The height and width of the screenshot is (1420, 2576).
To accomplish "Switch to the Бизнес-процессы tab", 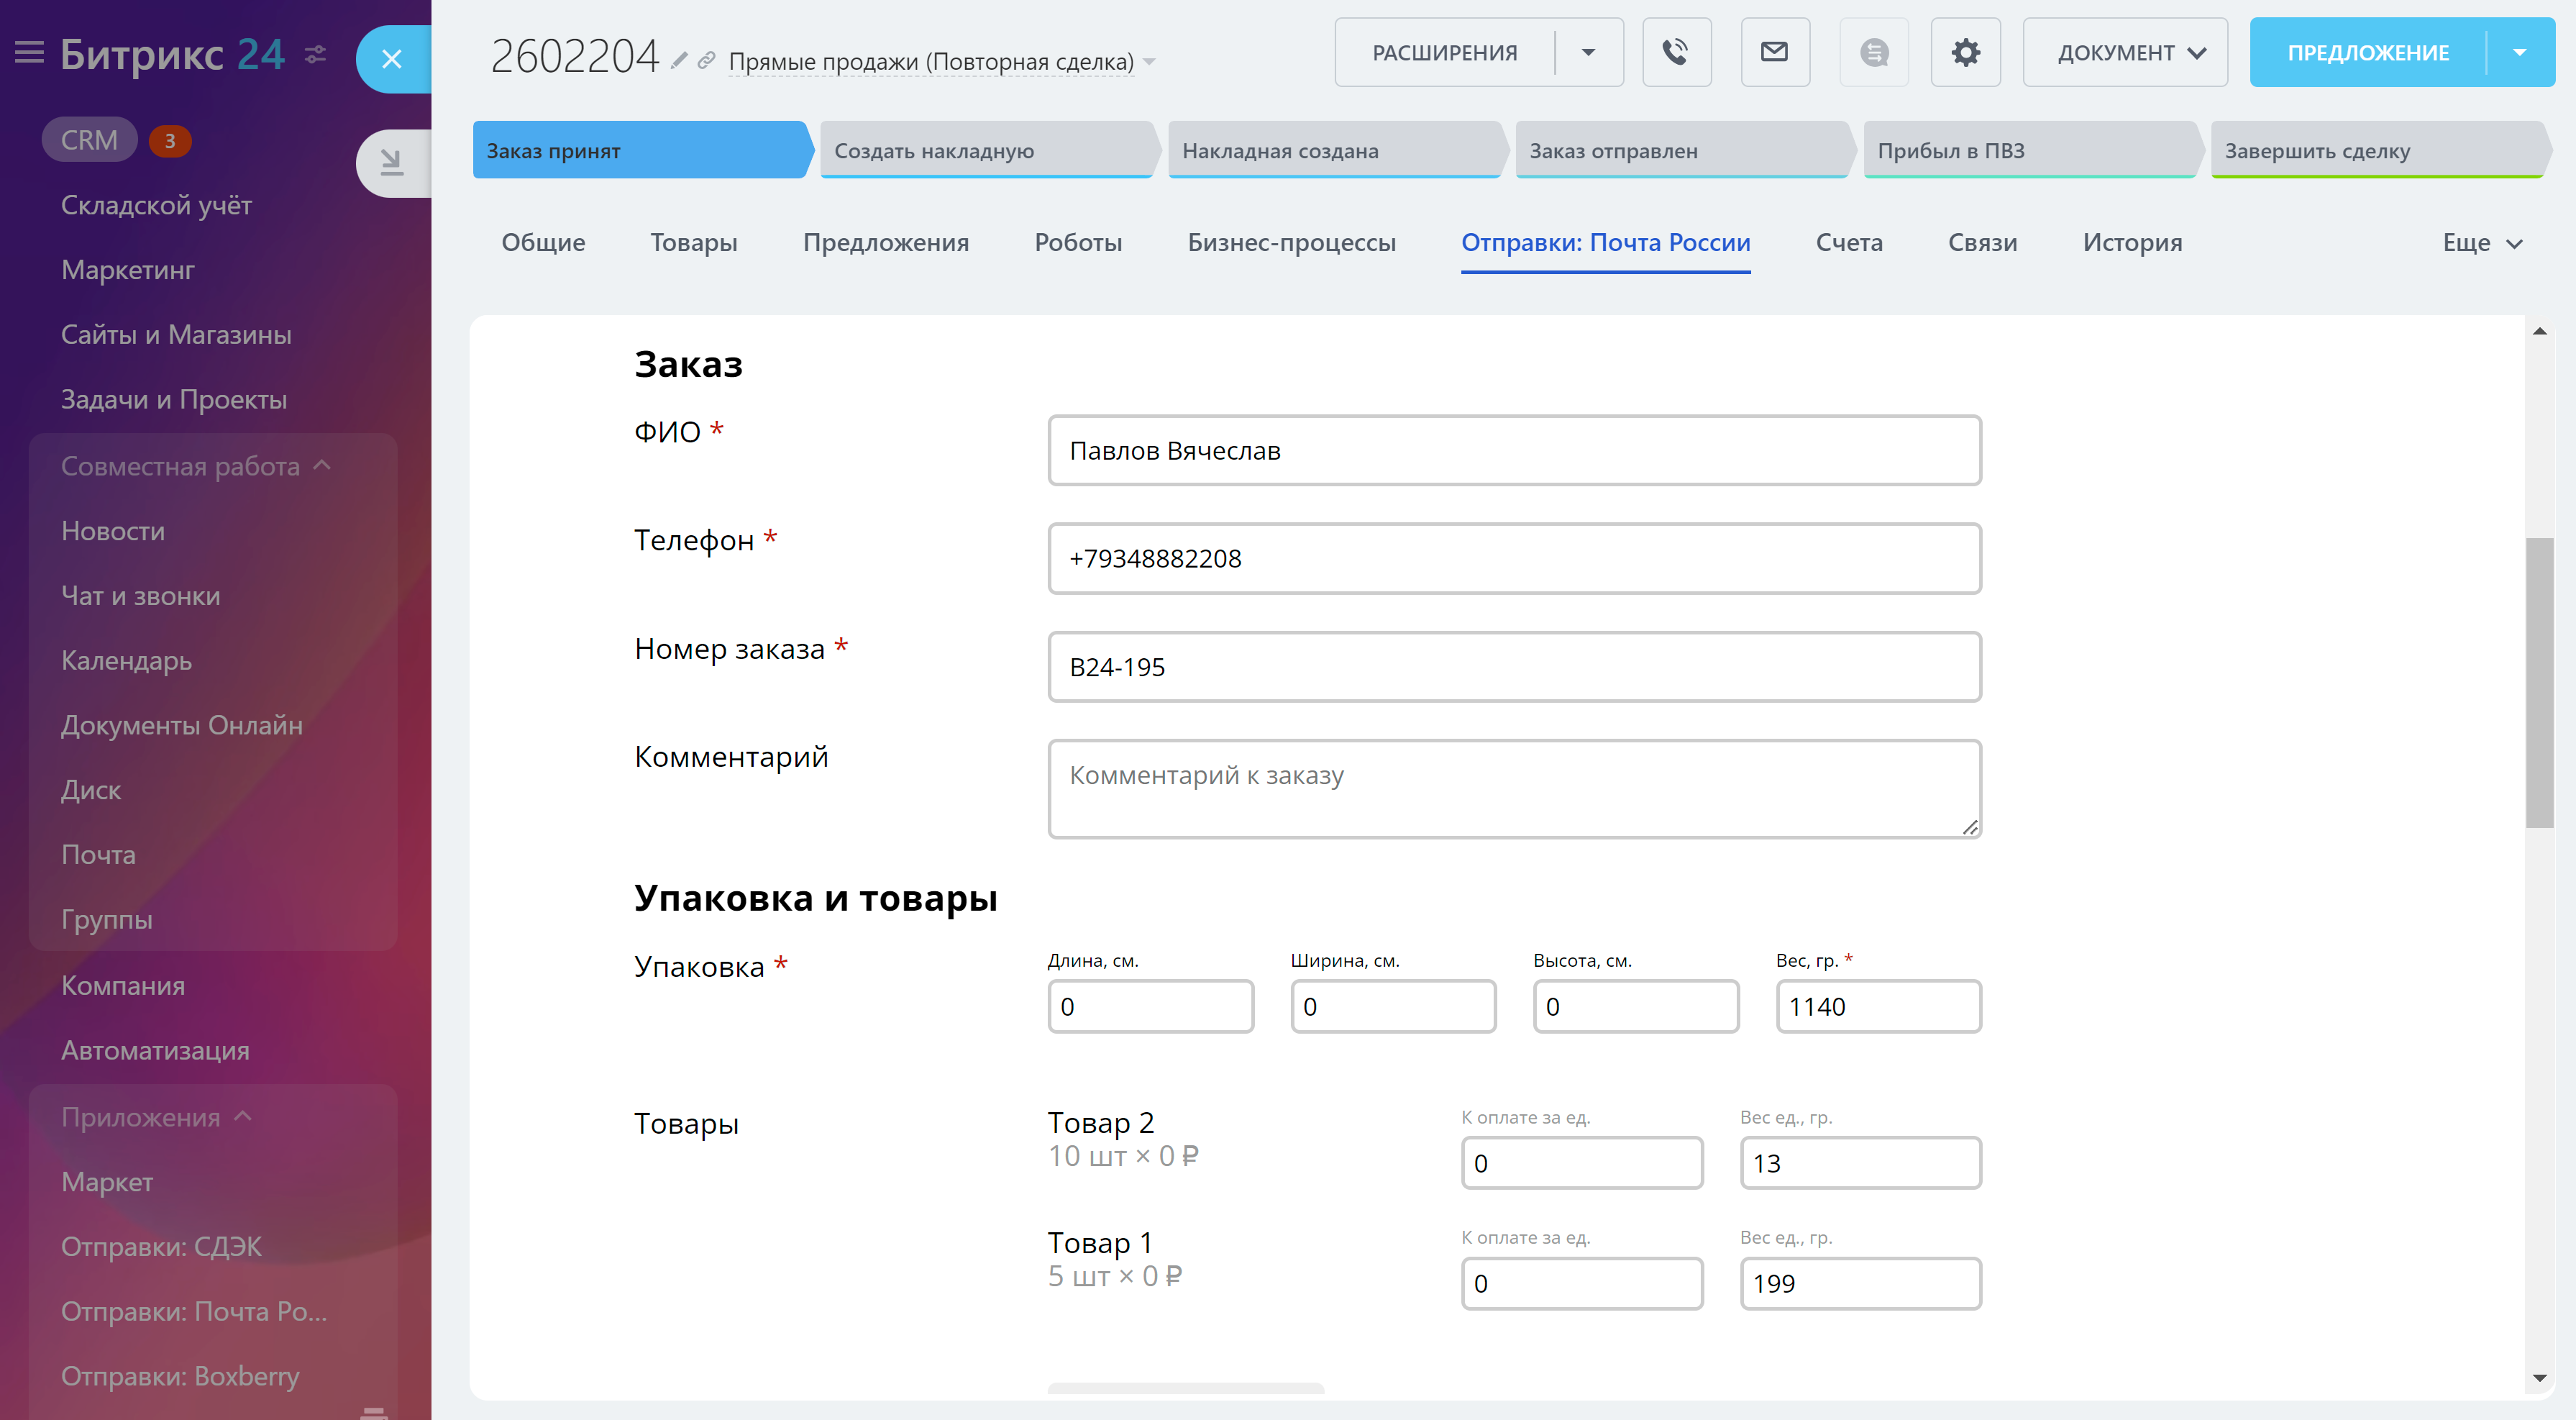I will 1291,243.
